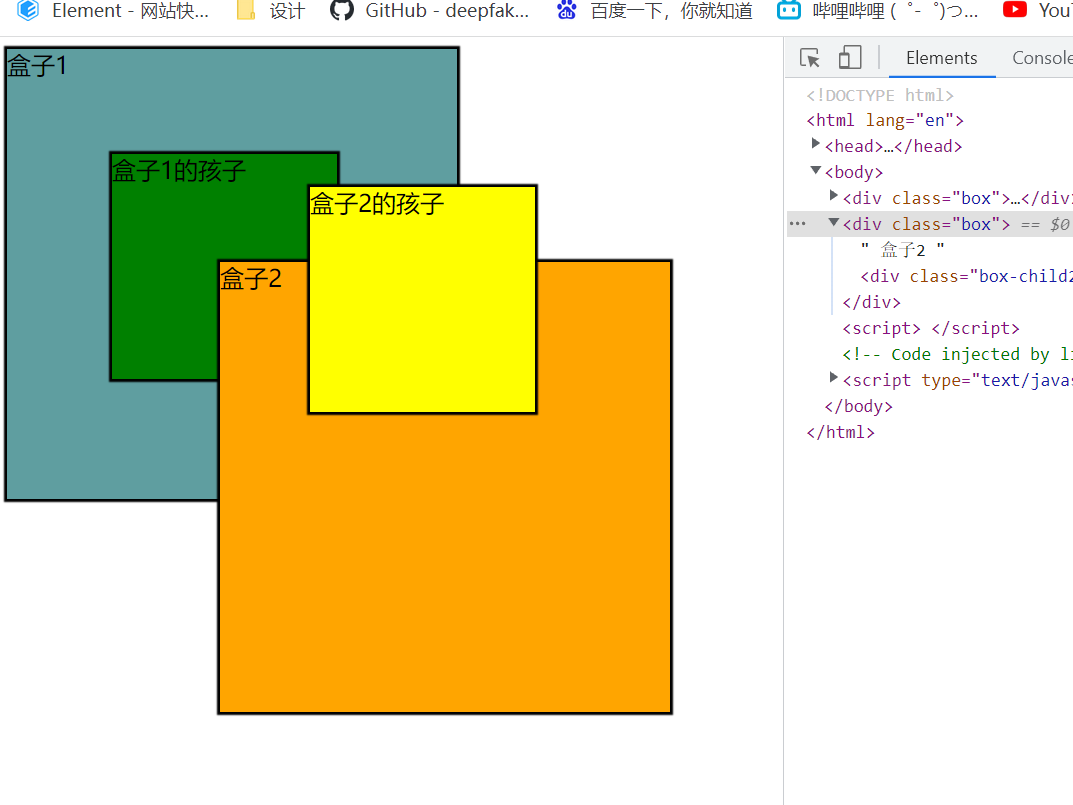Open the Element - 网站快... bookmark
Image resolution: width=1073 pixels, height=805 pixels.
point(130,10)
